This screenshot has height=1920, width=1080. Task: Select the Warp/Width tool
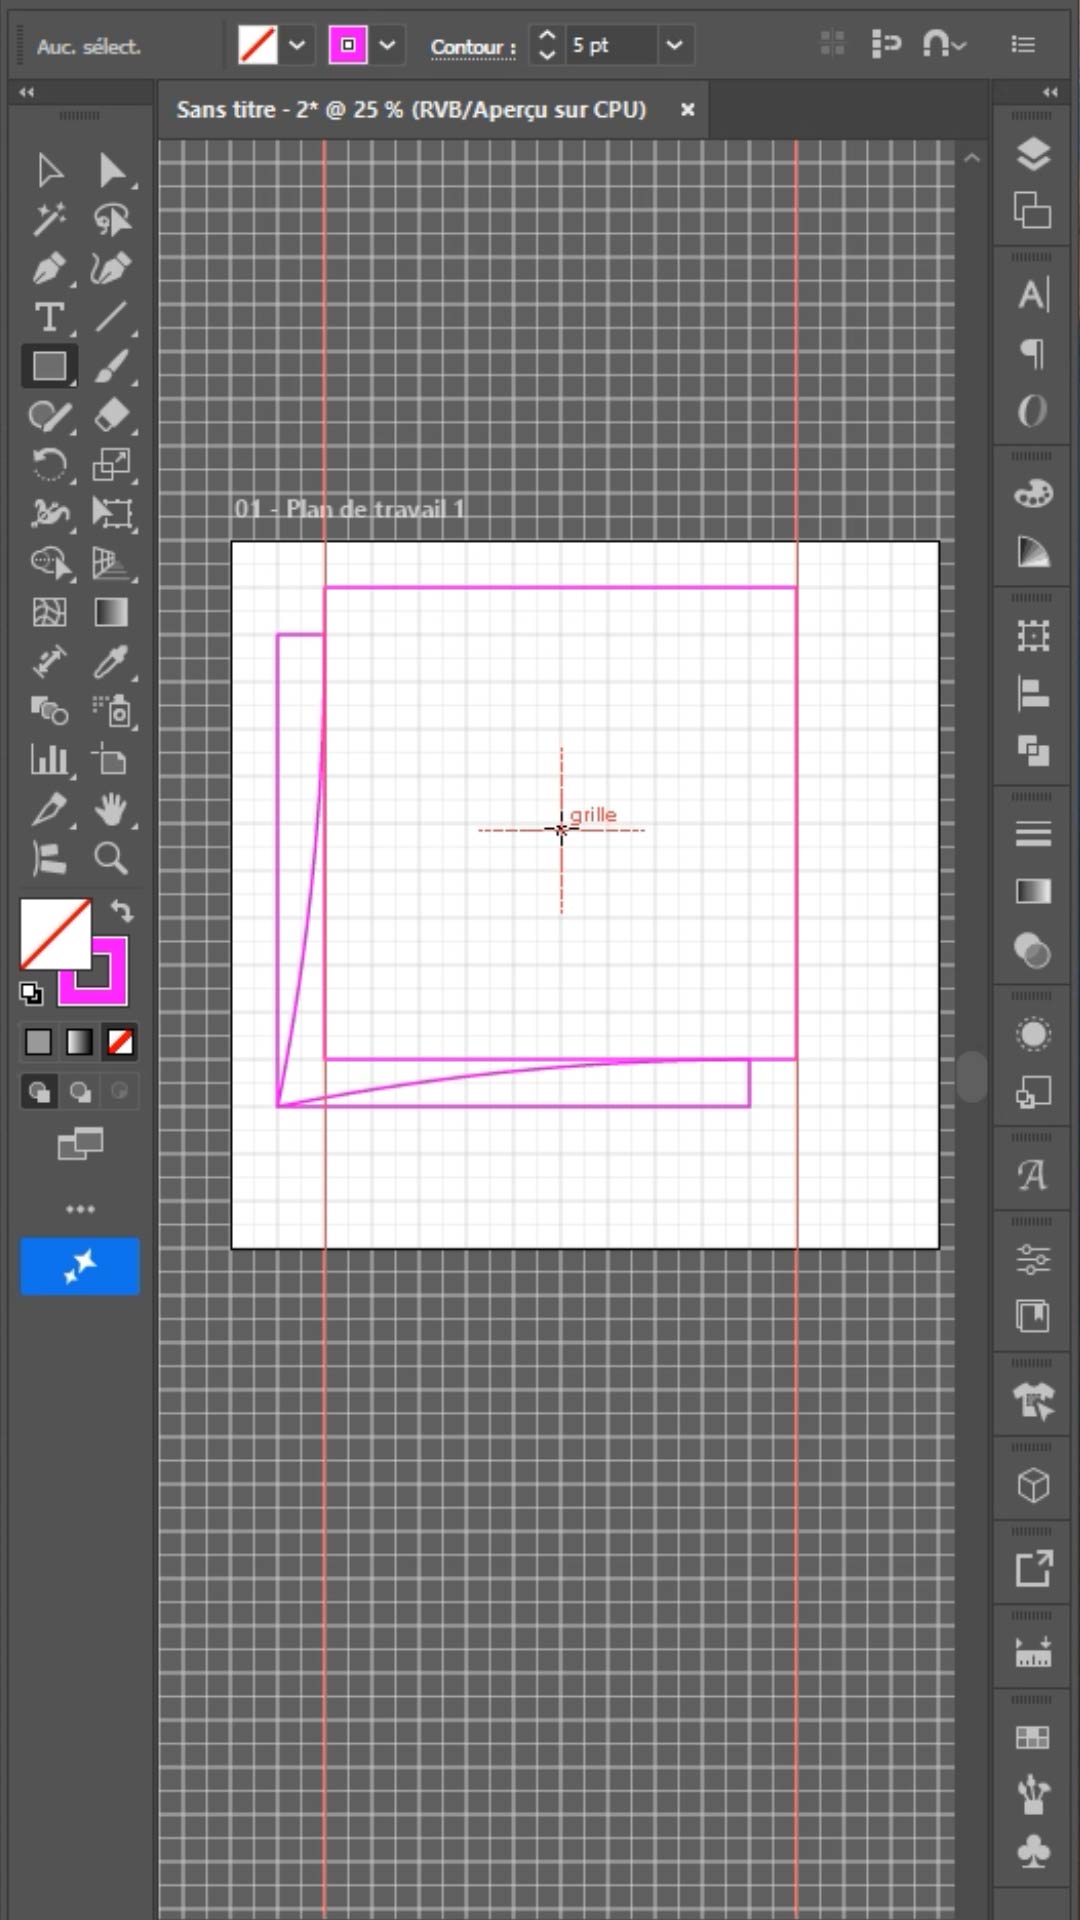coord(50,513)
